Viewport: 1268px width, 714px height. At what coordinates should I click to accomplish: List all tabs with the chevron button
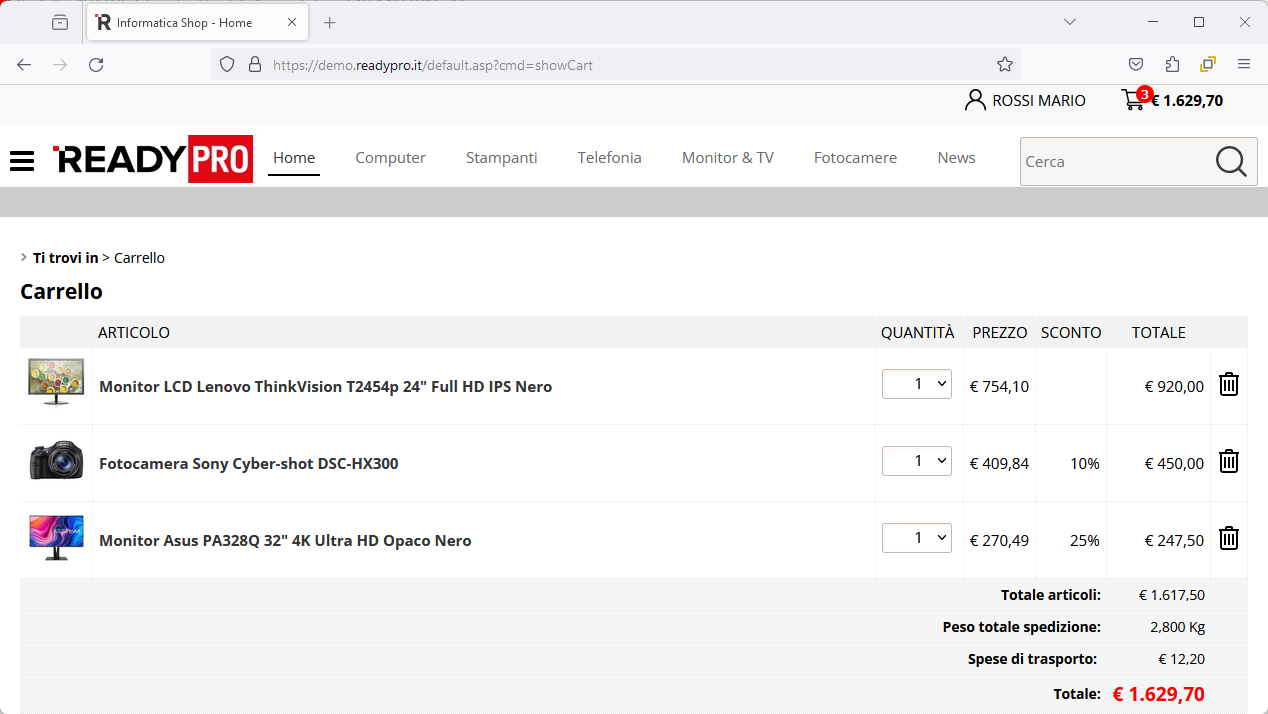pos(1070,22)
